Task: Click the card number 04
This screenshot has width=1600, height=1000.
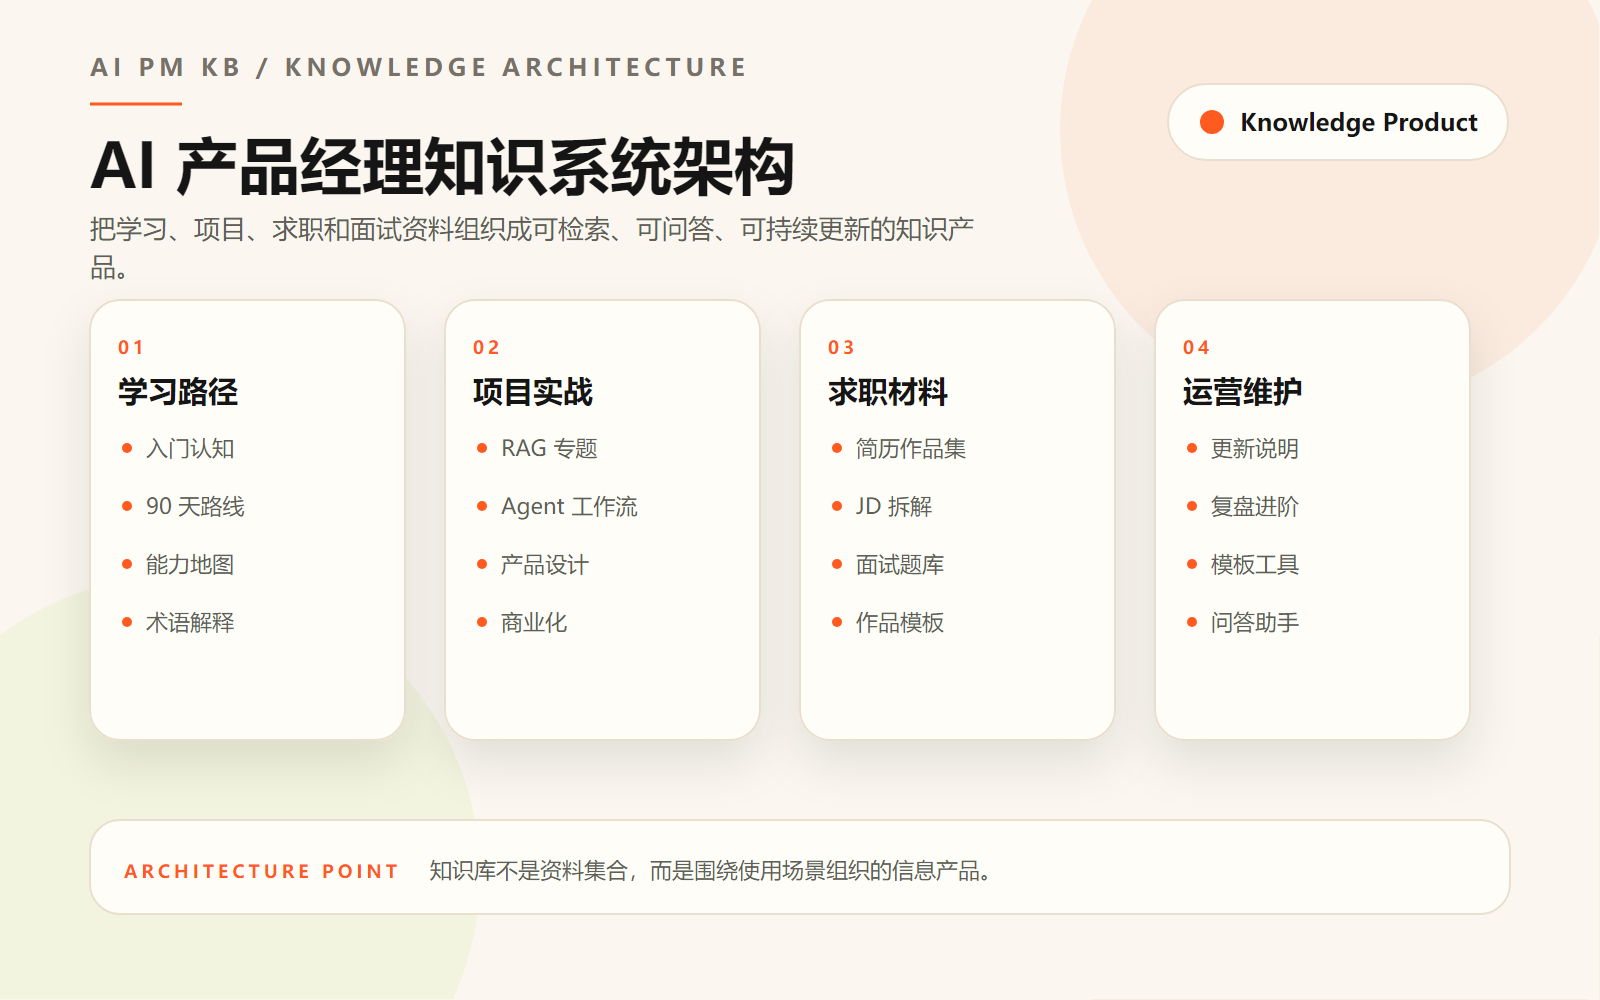Action: click(1196, 348)
